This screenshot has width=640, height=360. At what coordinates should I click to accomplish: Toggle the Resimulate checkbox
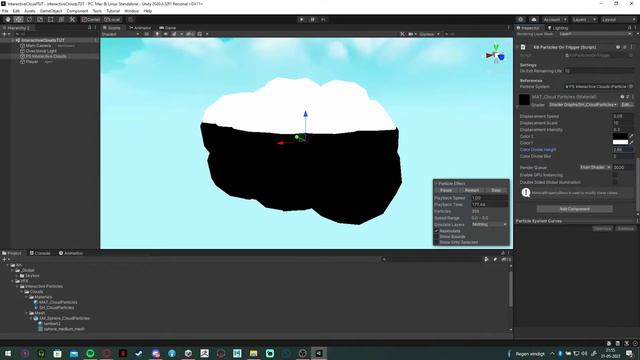click(x=436, y=231)
